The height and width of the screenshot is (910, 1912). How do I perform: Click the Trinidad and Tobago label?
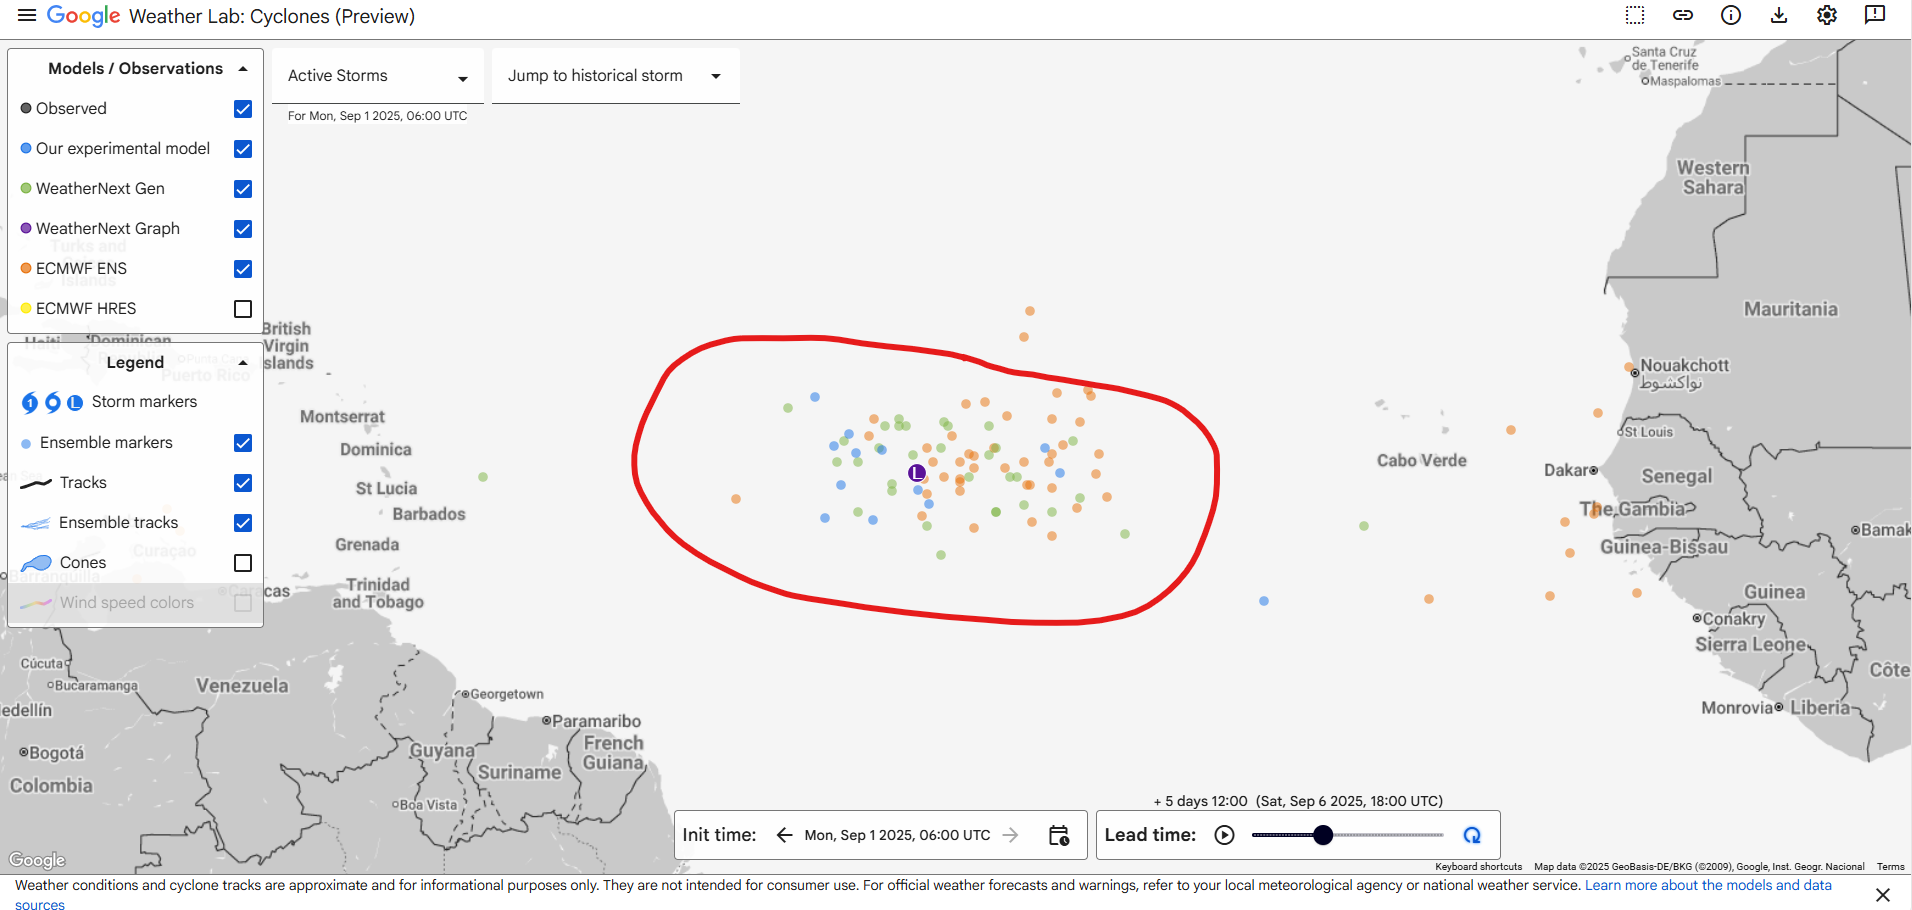378,593
